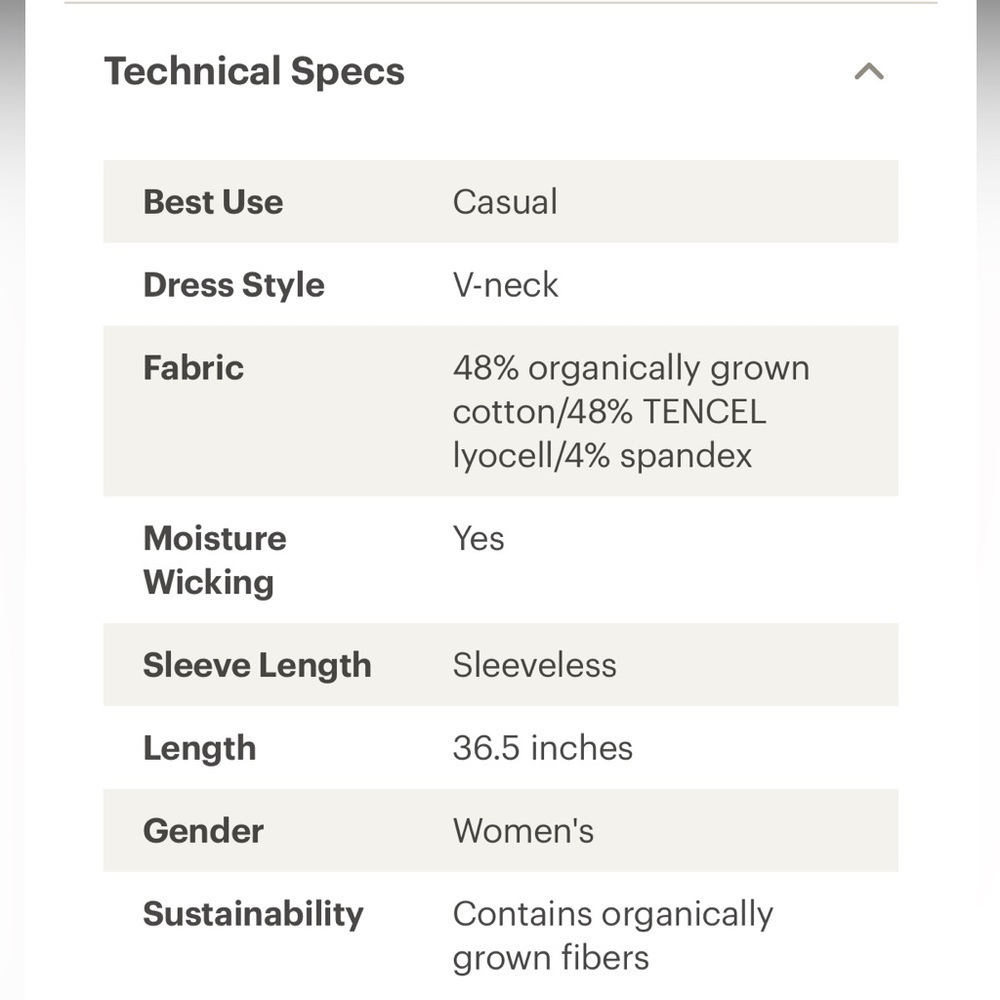Click the 36.5 inches value
Viewport: 1000px width, 1000px height.
(x=543, y=748)
